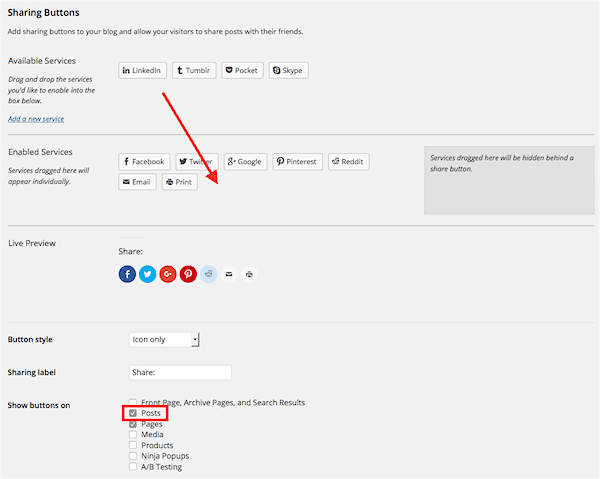Click the Twitter icon in Live Preview

(147, 274)
